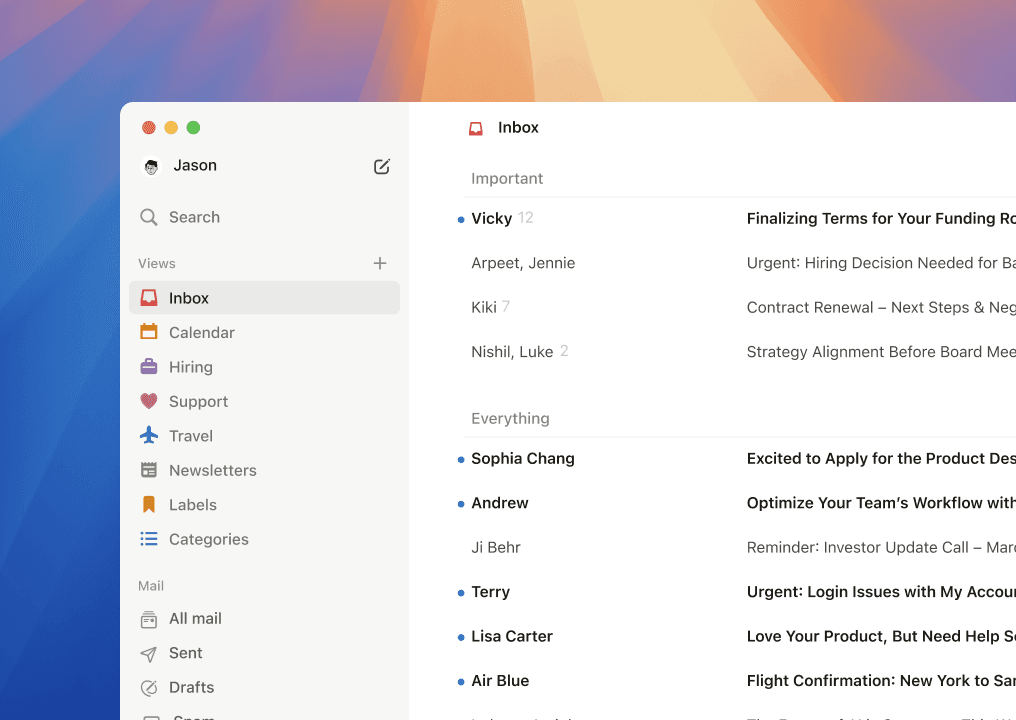Open the All mail folder

pos(197,619)
